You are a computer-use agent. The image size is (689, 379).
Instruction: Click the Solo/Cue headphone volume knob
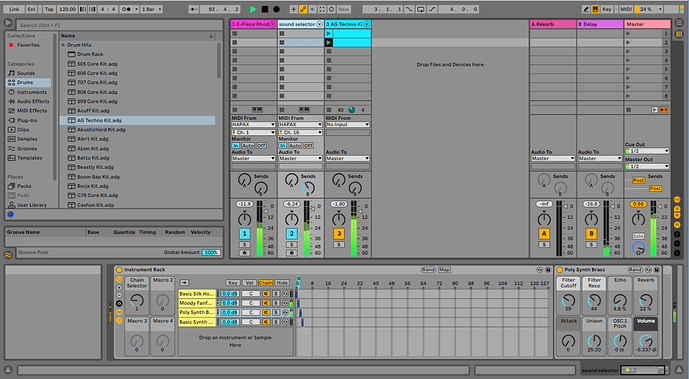(x=638, y=249)
